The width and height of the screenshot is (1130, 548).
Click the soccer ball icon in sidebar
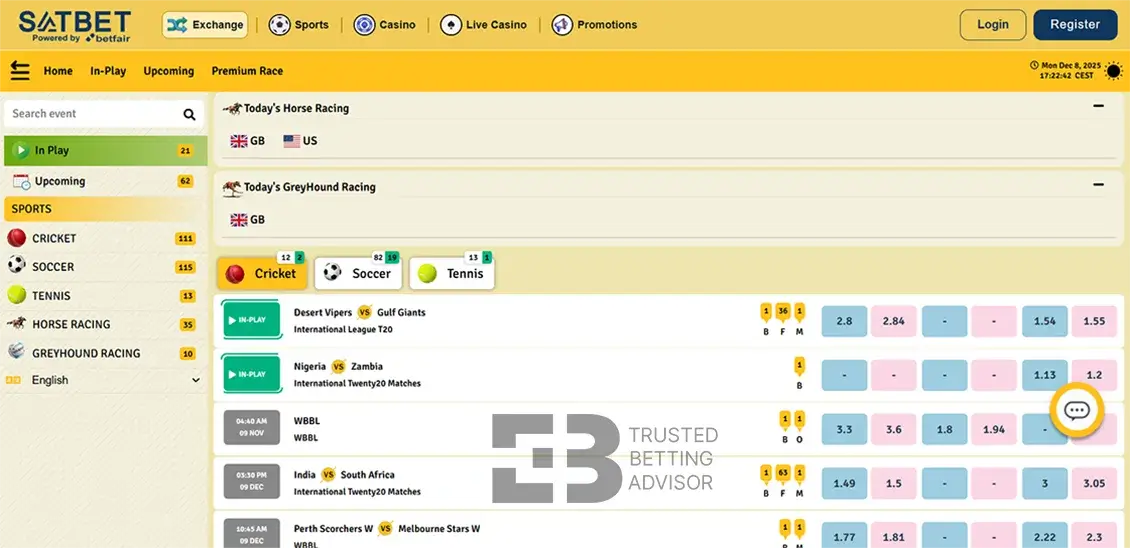tap(17, 266)
